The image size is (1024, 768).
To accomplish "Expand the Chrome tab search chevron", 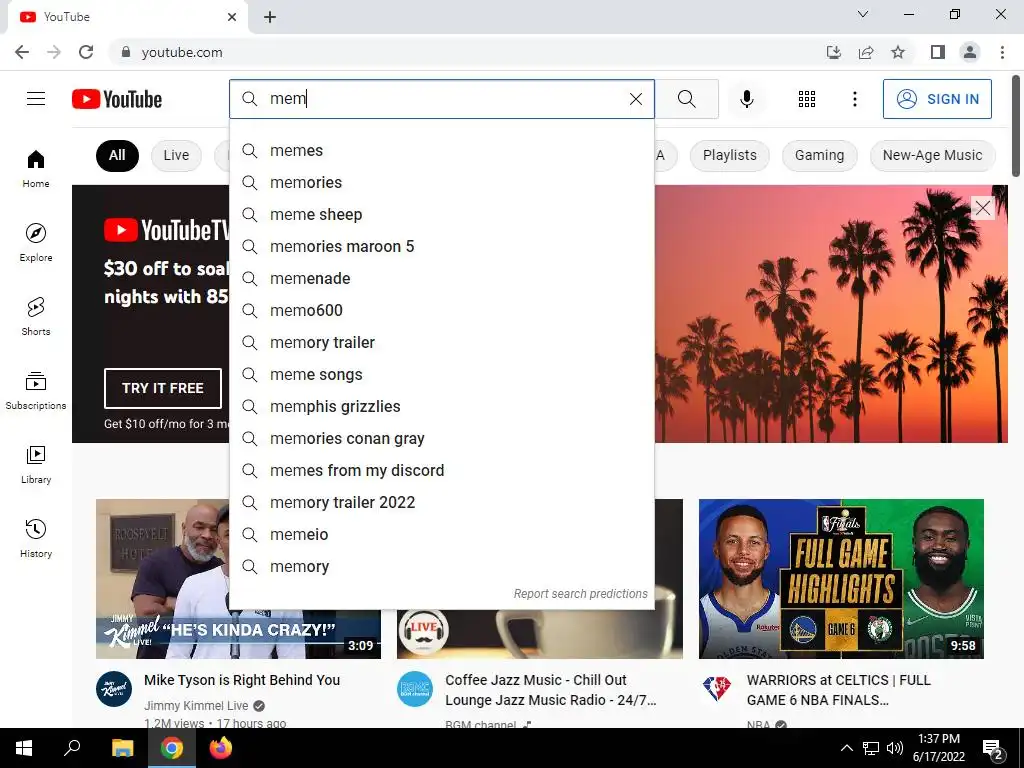I will tap(863, 14).
